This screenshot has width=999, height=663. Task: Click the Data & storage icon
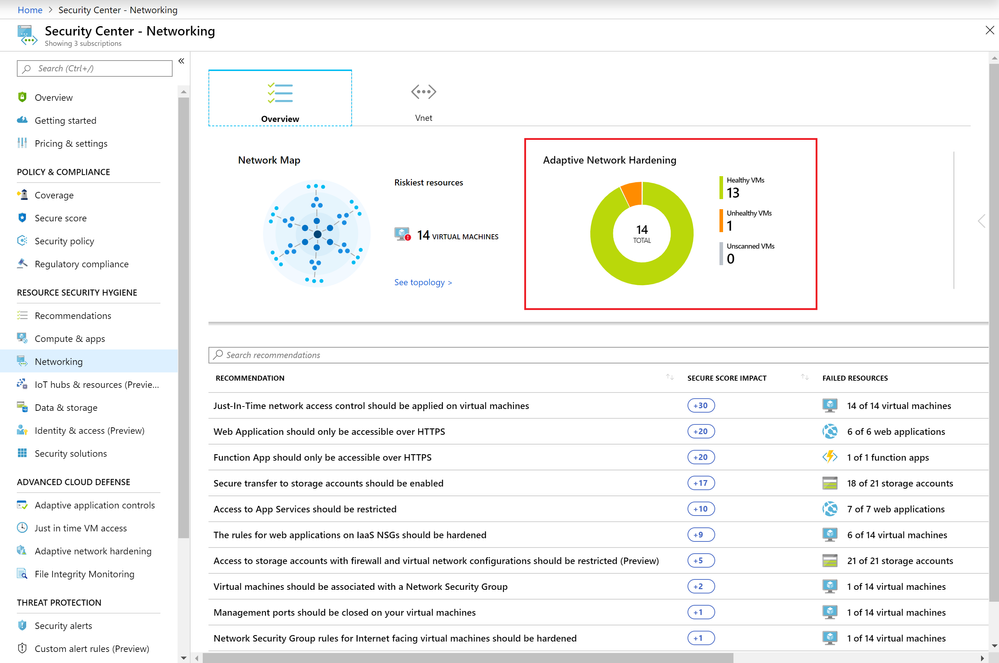click(22, 407)
